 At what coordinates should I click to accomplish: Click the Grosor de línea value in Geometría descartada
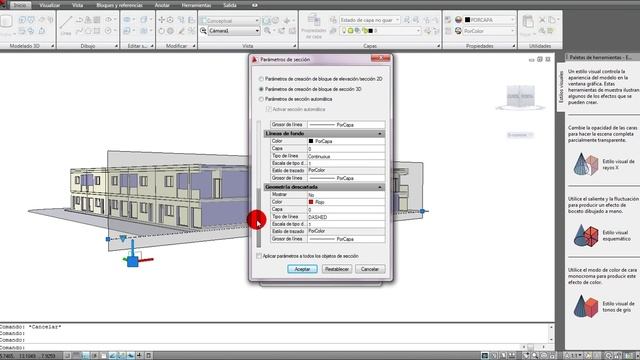[x=346, y=239]
